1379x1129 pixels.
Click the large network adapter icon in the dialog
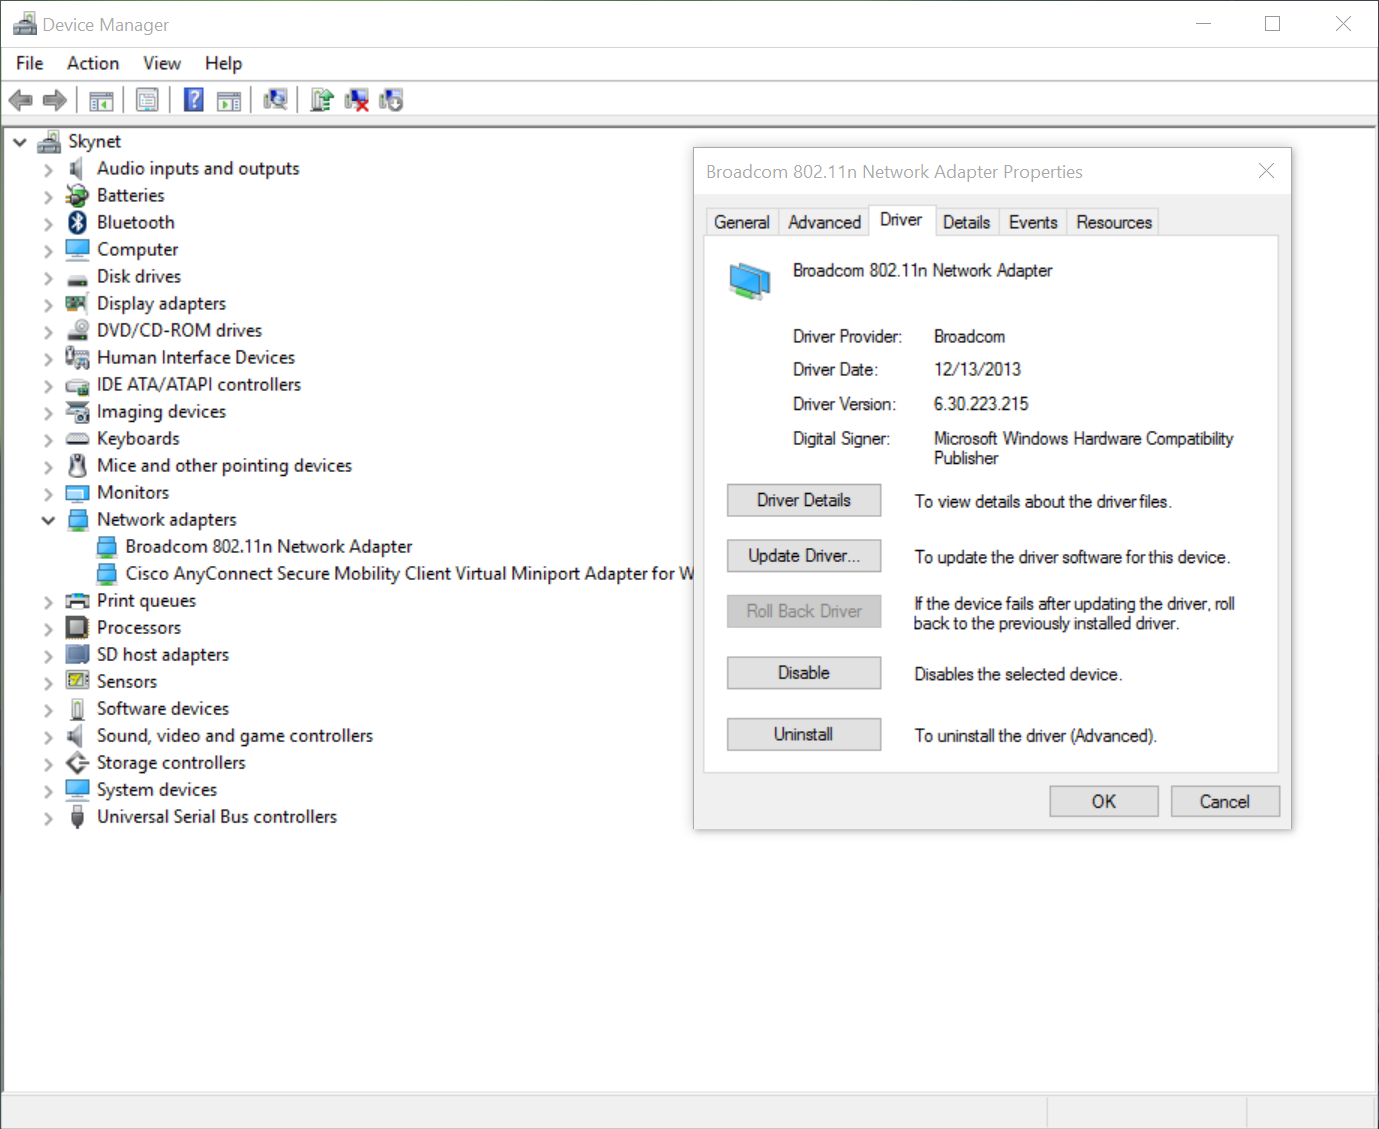750,281
